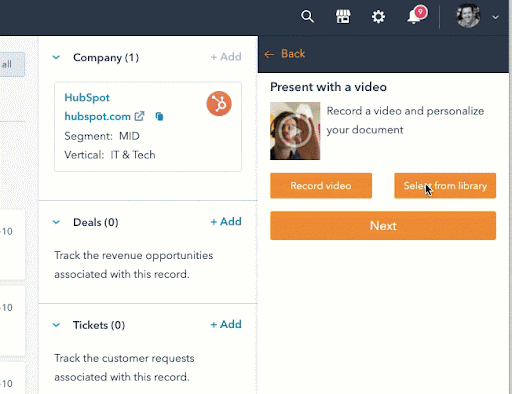Image resolution: width=512 pixels, height=394 pixels.
Task: Click the HubSpot sprocket logo
Action: click(219, 104)
